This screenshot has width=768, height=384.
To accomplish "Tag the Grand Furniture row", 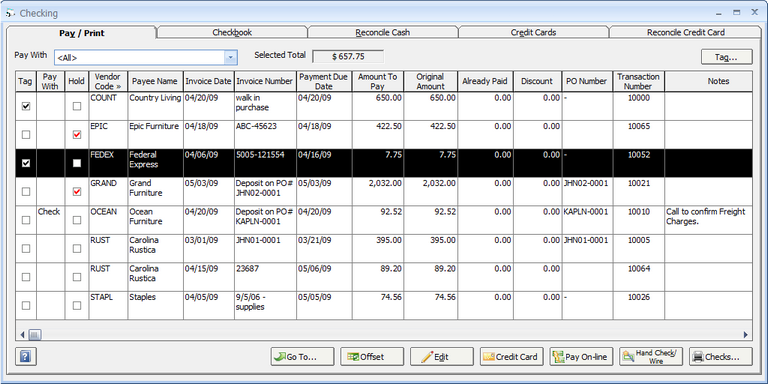I will click(26, 192).
